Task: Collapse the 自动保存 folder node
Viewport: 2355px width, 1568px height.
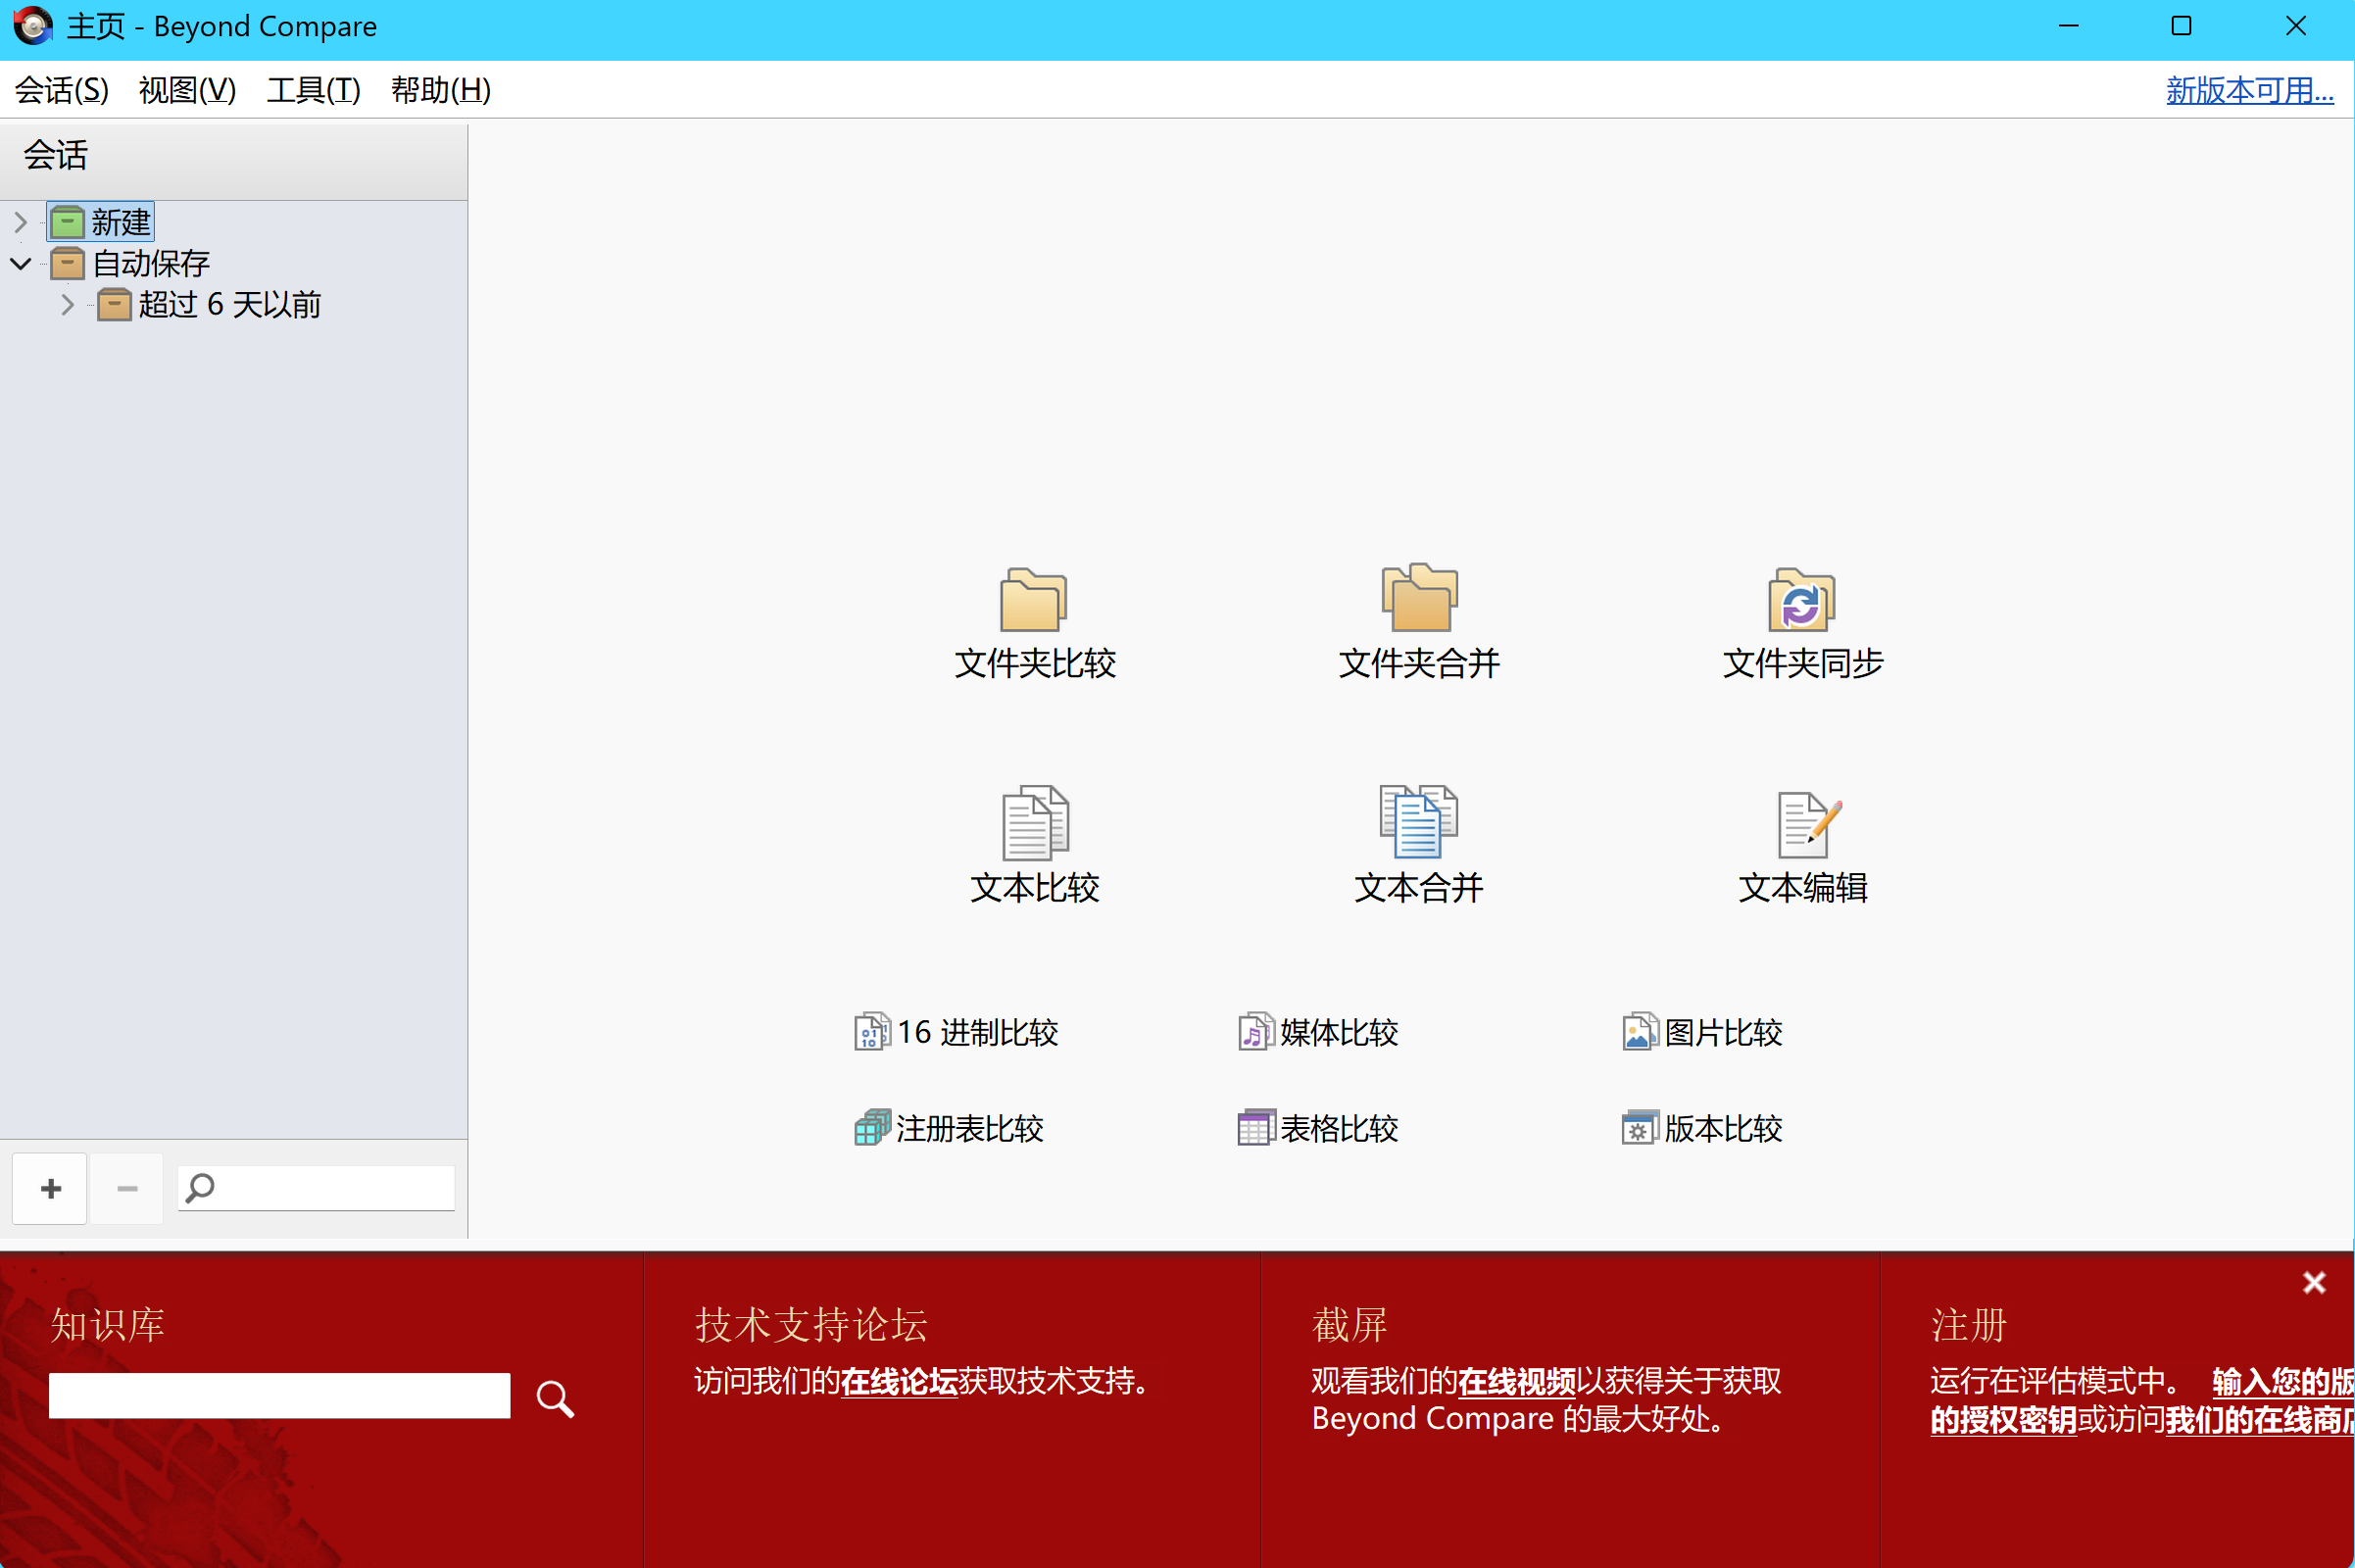Action: (x=20, y=264)
